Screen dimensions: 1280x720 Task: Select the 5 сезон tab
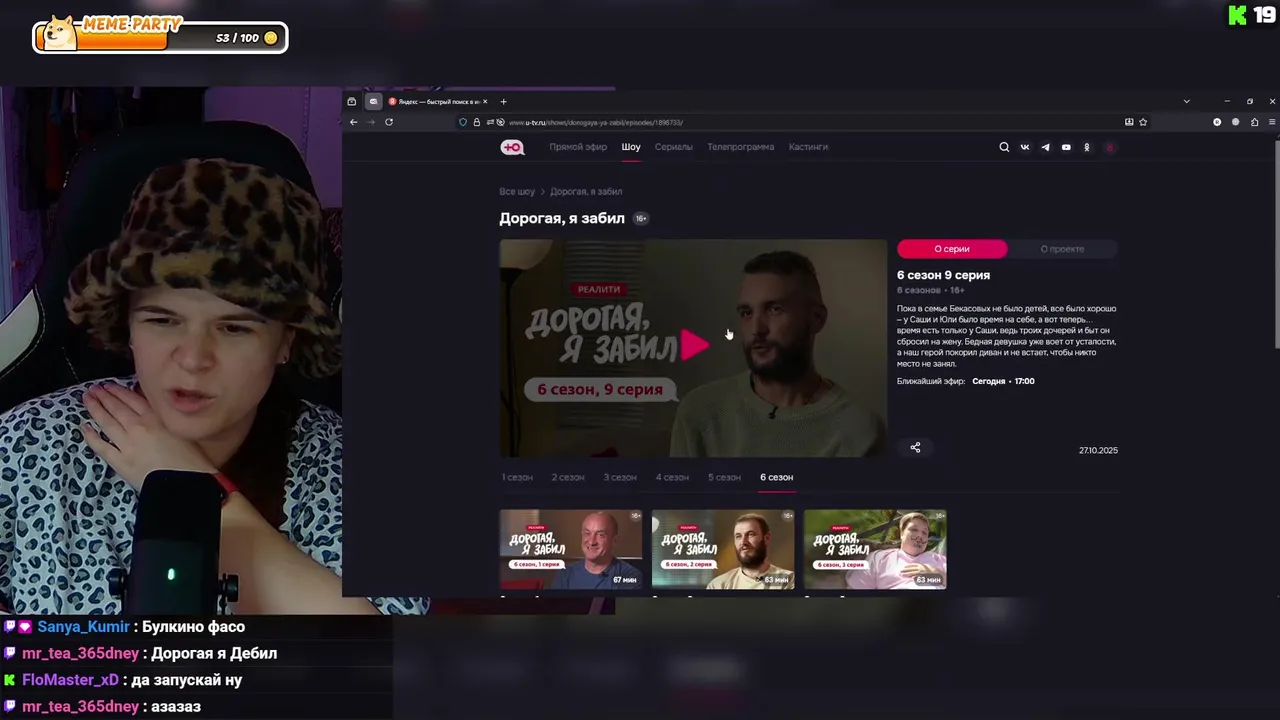pos(724,477)
